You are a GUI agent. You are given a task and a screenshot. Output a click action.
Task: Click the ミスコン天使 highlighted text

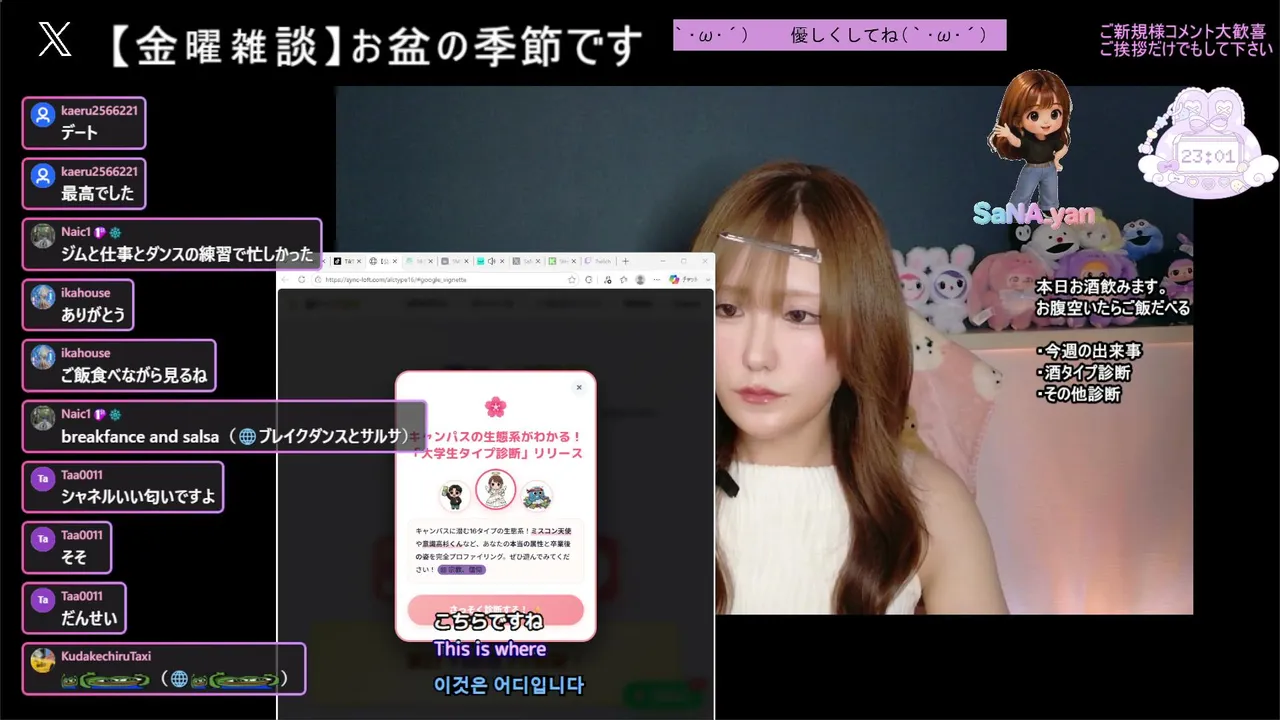point(553,530)
